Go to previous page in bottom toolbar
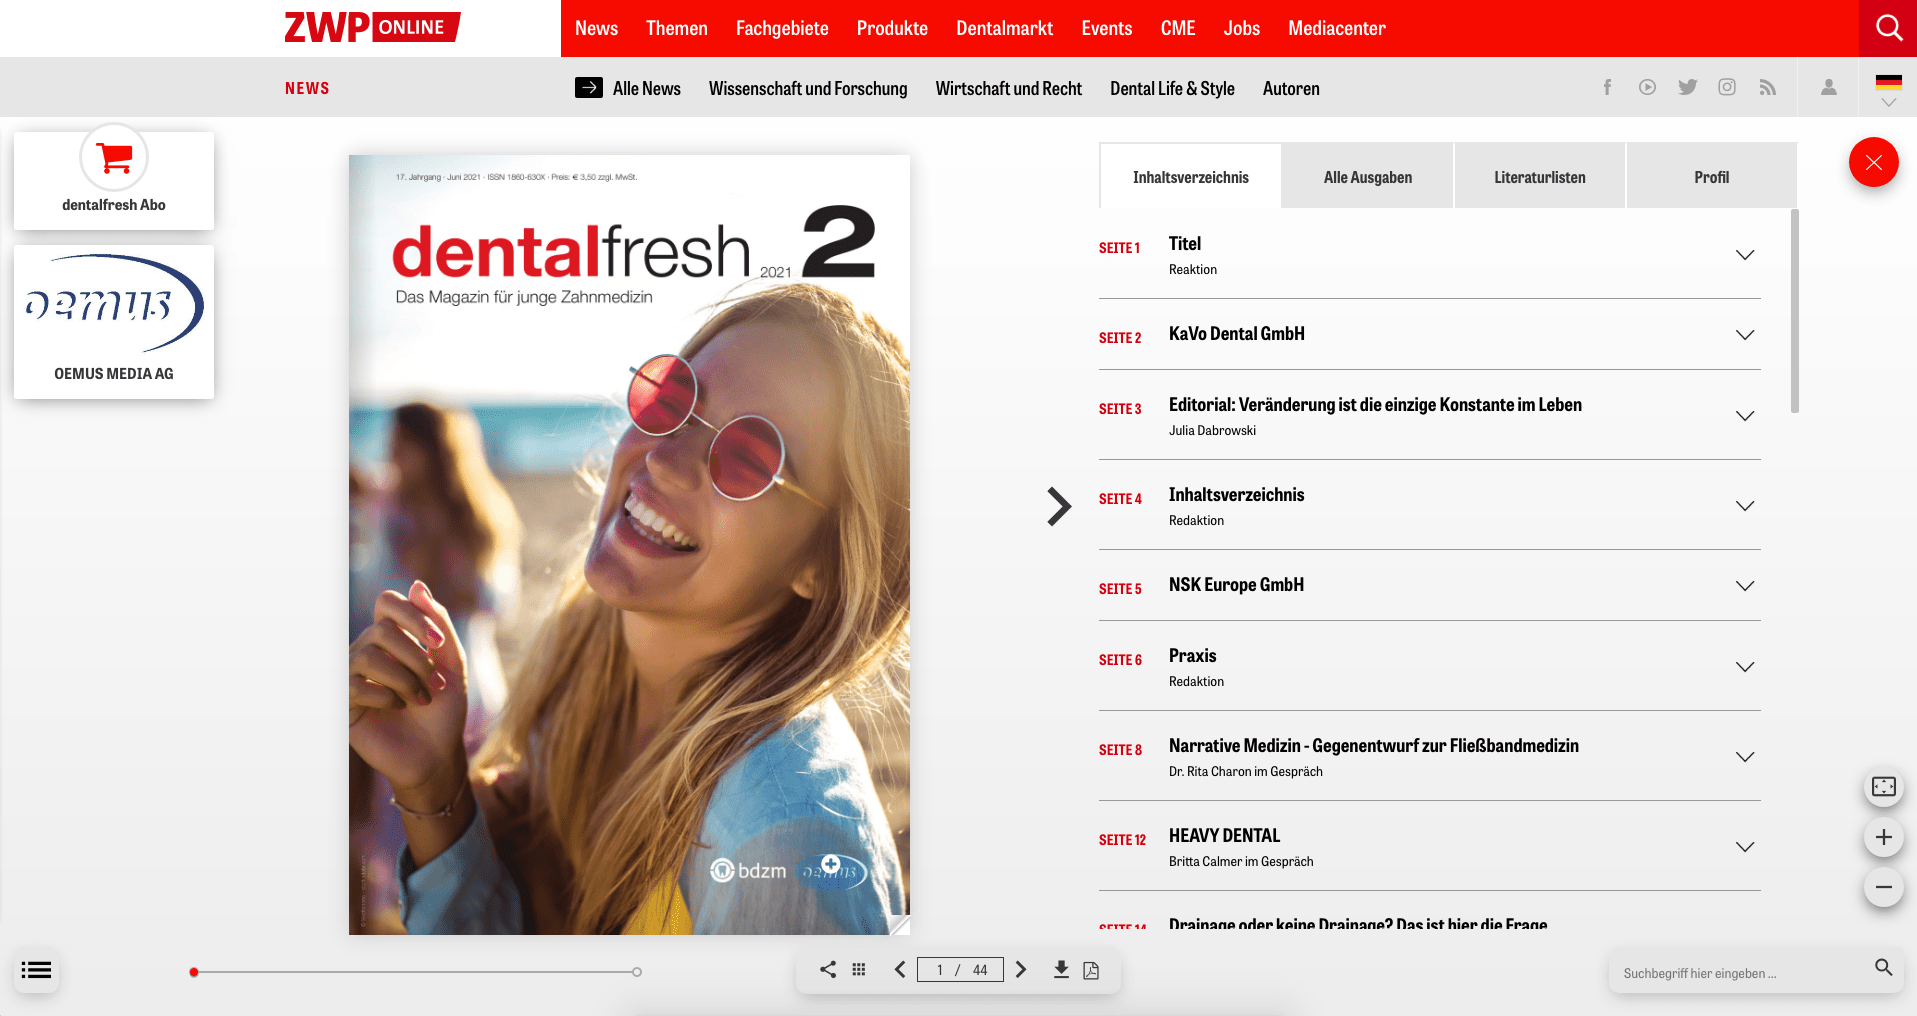Image resolution: width=1917 pixels, height=1016 pixels. (x=899, y=969)
